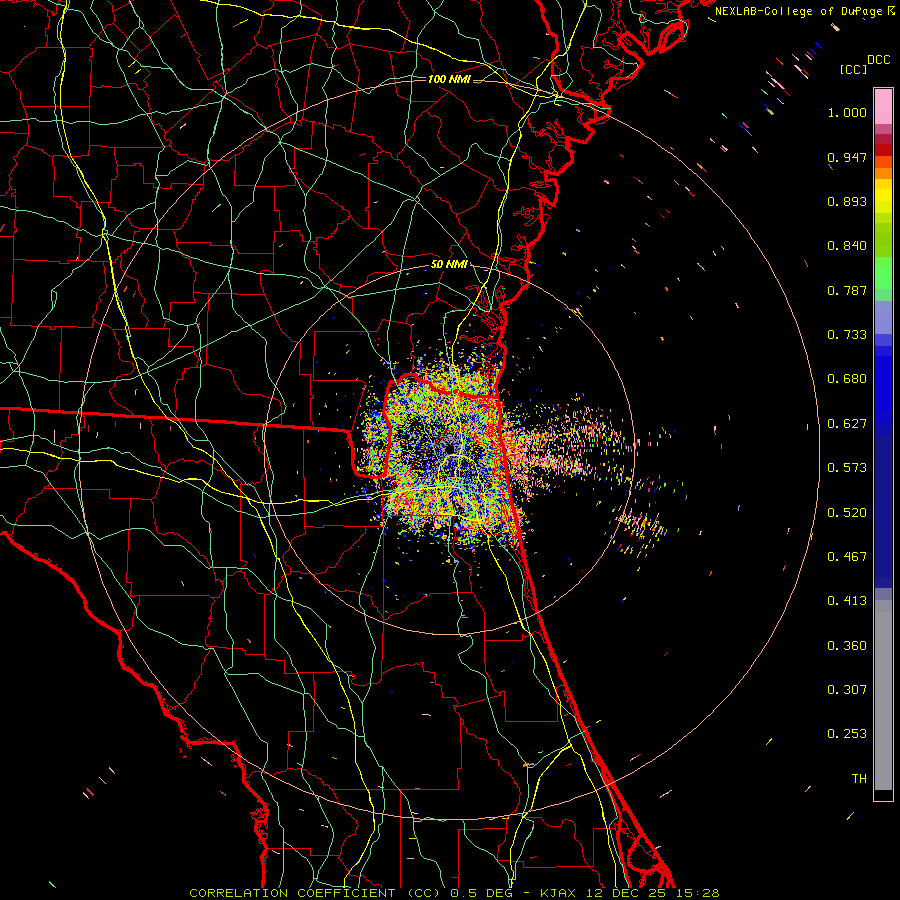Select the 0.413 scale value

point(847,601)
